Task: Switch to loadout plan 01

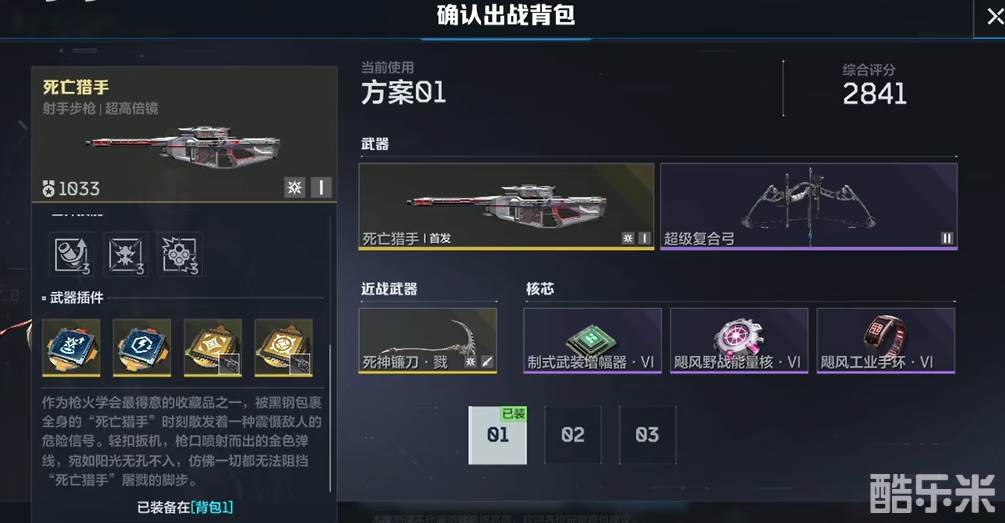Action: click(497, 435)
